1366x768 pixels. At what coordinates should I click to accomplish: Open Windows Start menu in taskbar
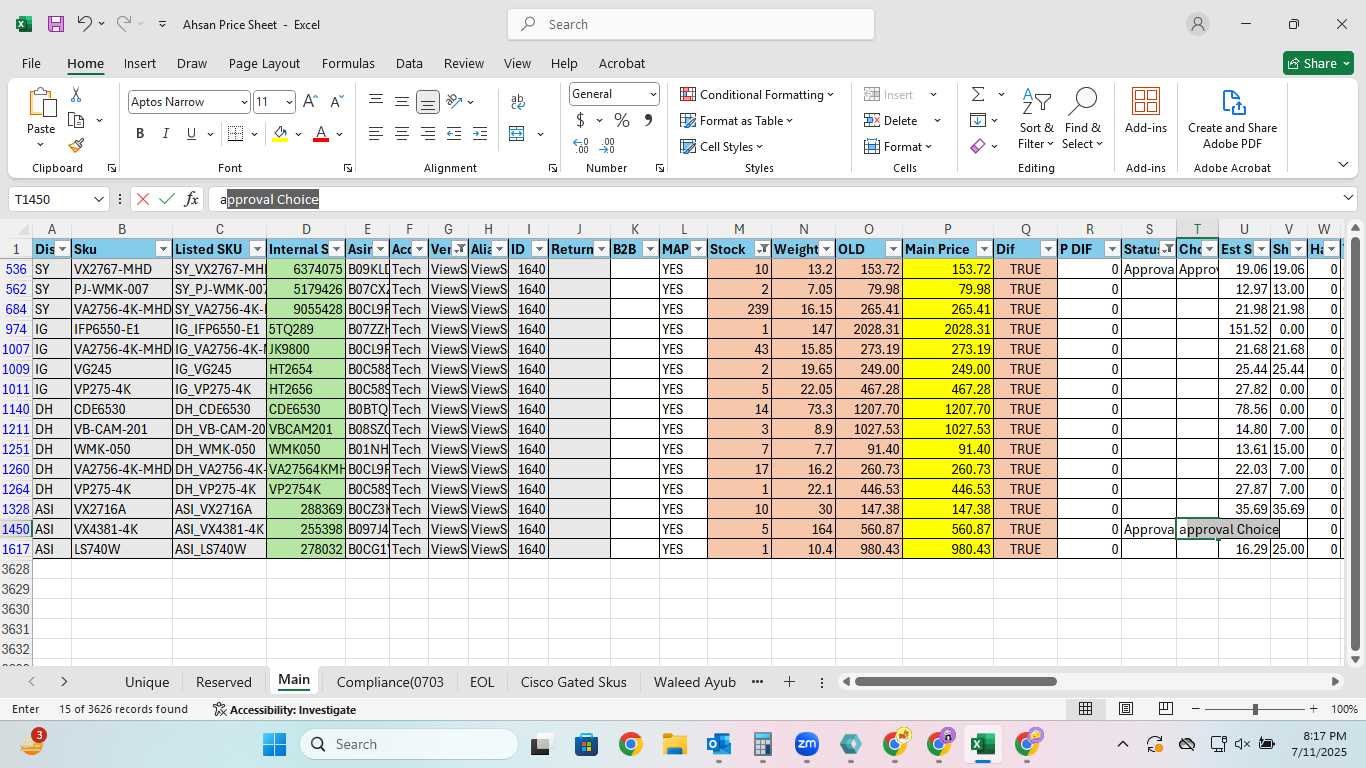tap(273, 744)
